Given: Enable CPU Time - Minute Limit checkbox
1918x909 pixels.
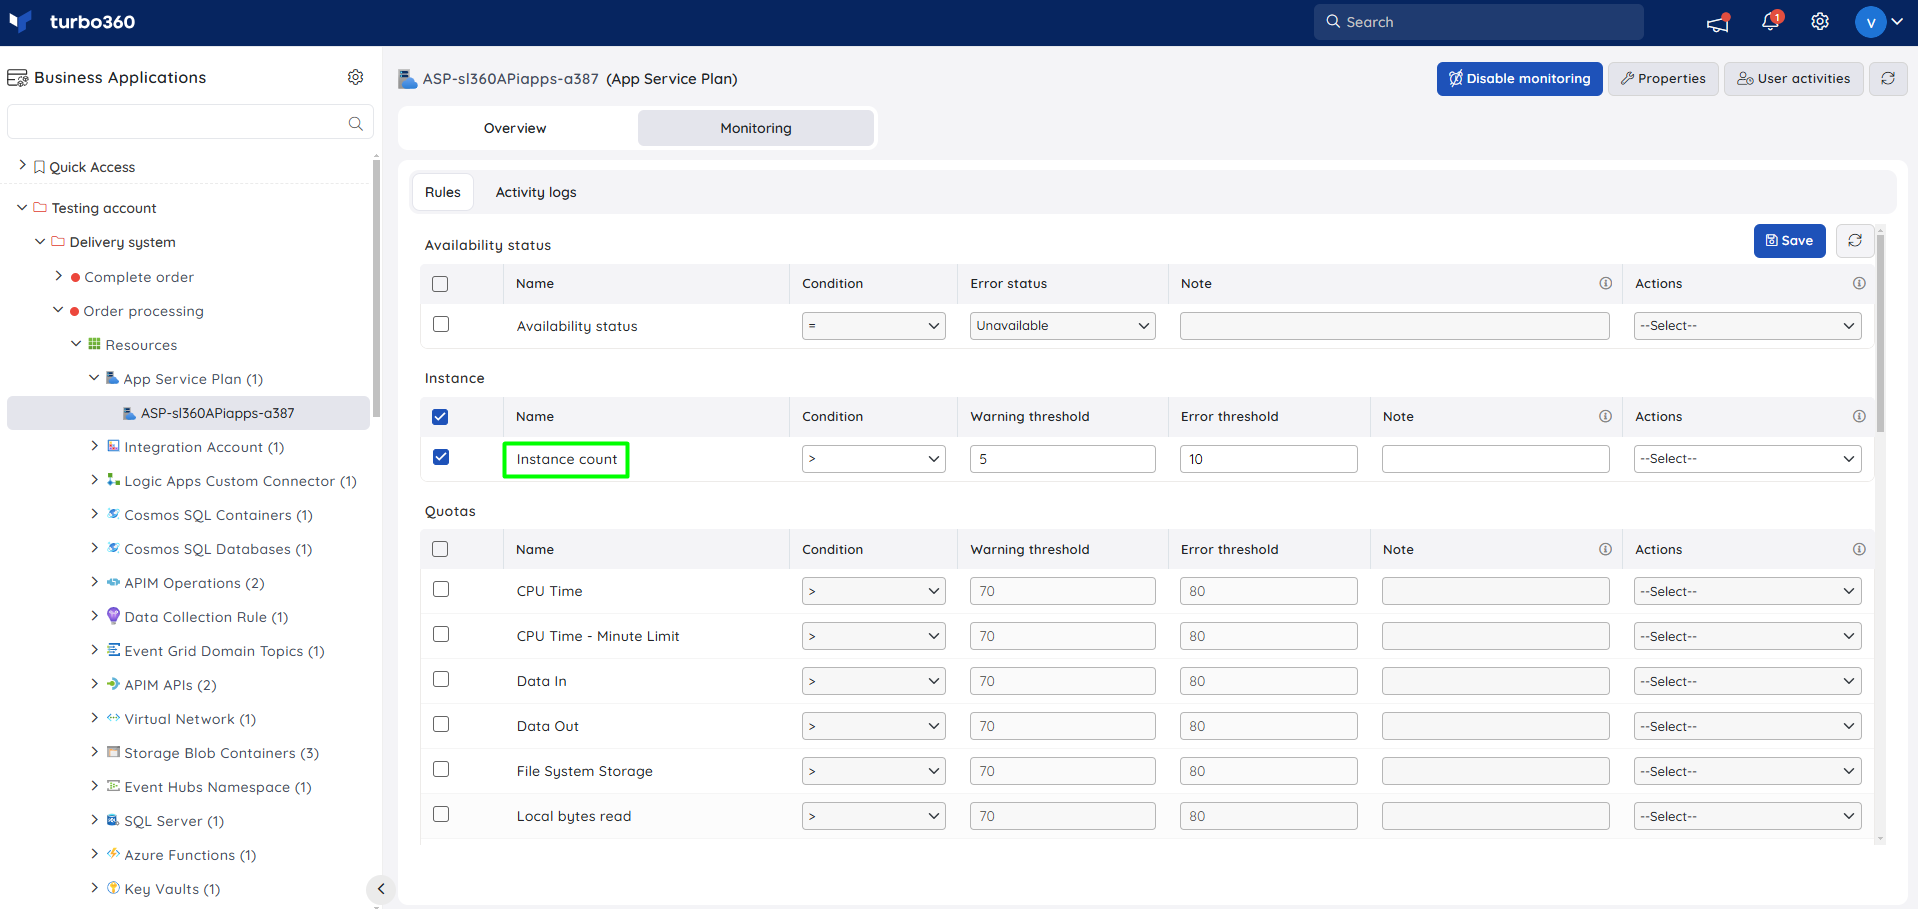Looking at the screenshot, I should (x=441, y=635).
